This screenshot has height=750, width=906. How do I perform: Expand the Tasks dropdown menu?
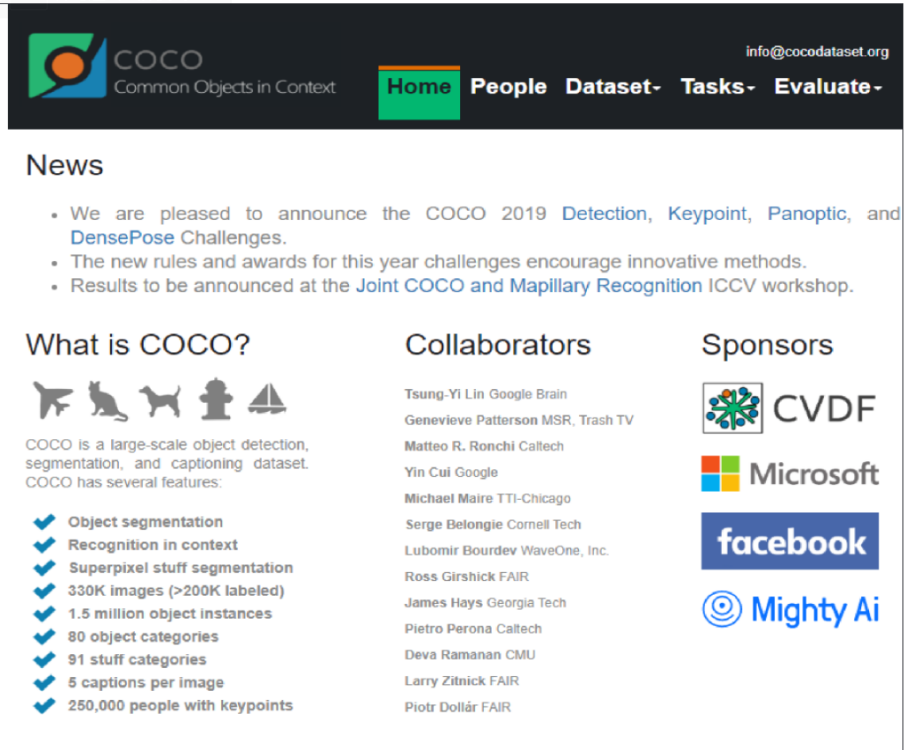(x=717, y=87)
